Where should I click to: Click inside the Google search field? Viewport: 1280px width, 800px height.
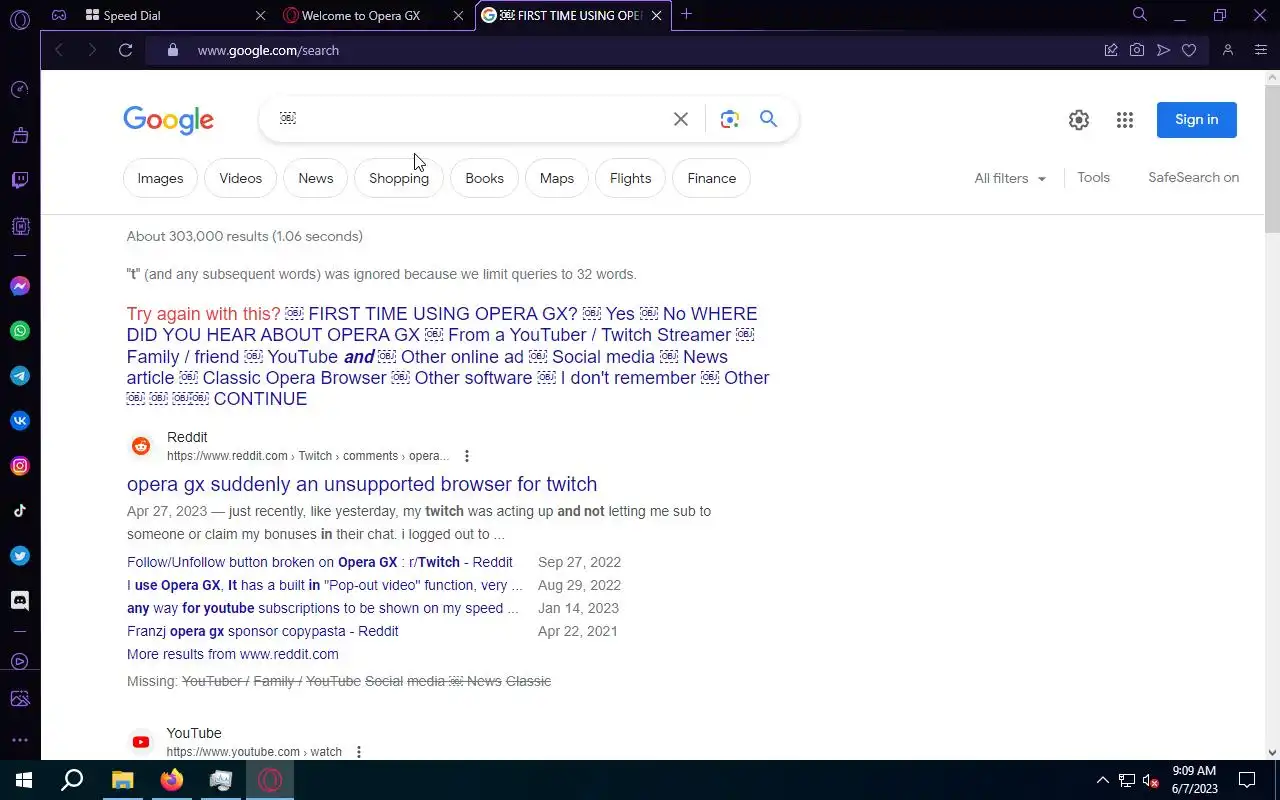[470, 119]
